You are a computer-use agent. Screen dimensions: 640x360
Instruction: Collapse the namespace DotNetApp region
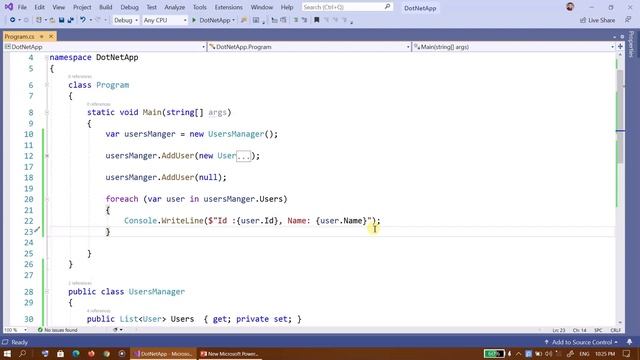47,58
